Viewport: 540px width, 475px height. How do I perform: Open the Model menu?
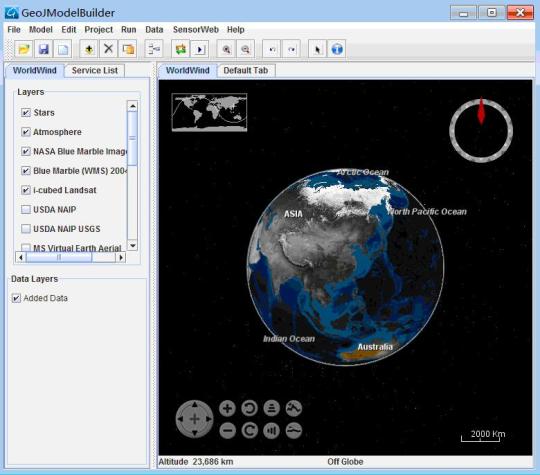[x=41, y=30]
